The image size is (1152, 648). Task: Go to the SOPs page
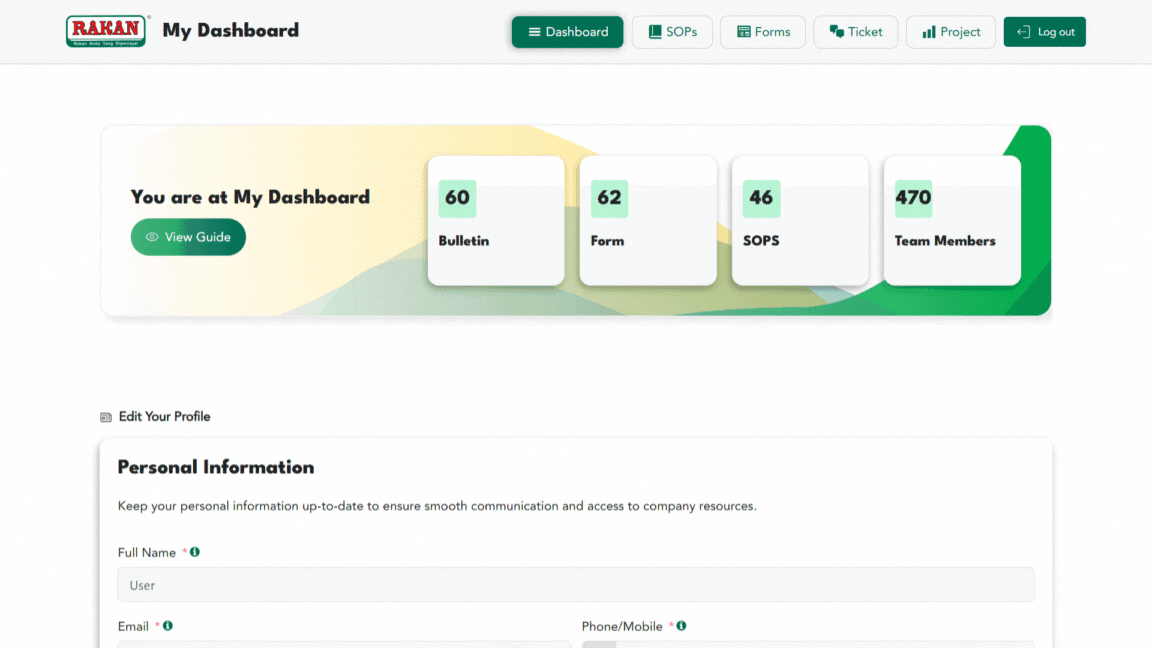pyautogui.click(x=672, y=32)
